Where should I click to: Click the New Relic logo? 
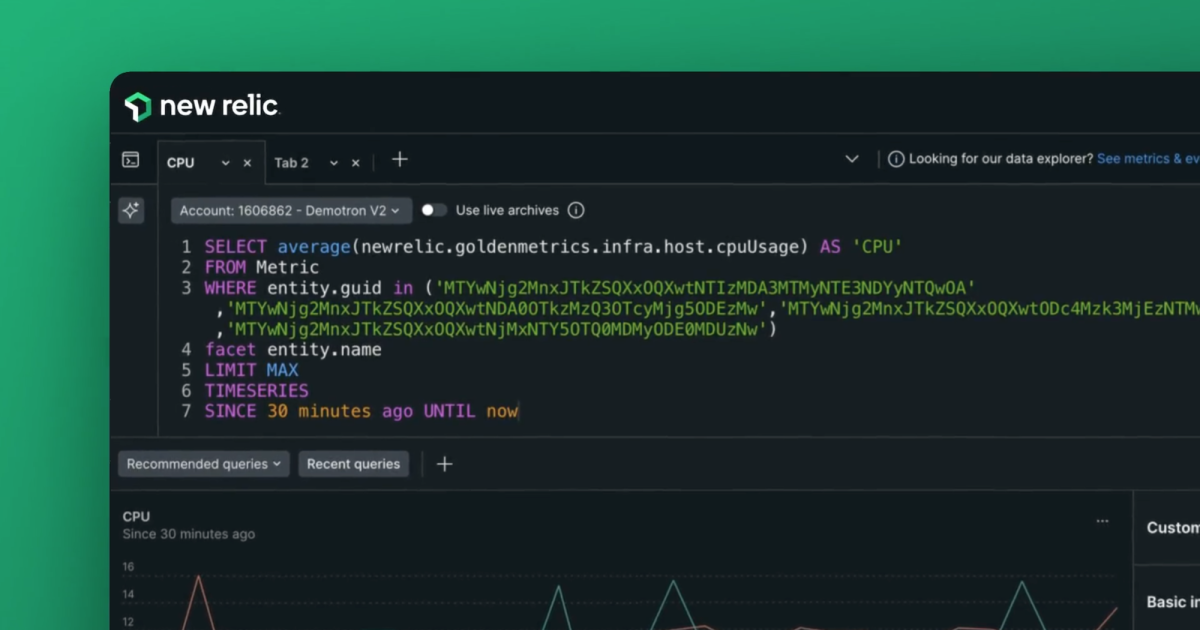tap(200, 103)
